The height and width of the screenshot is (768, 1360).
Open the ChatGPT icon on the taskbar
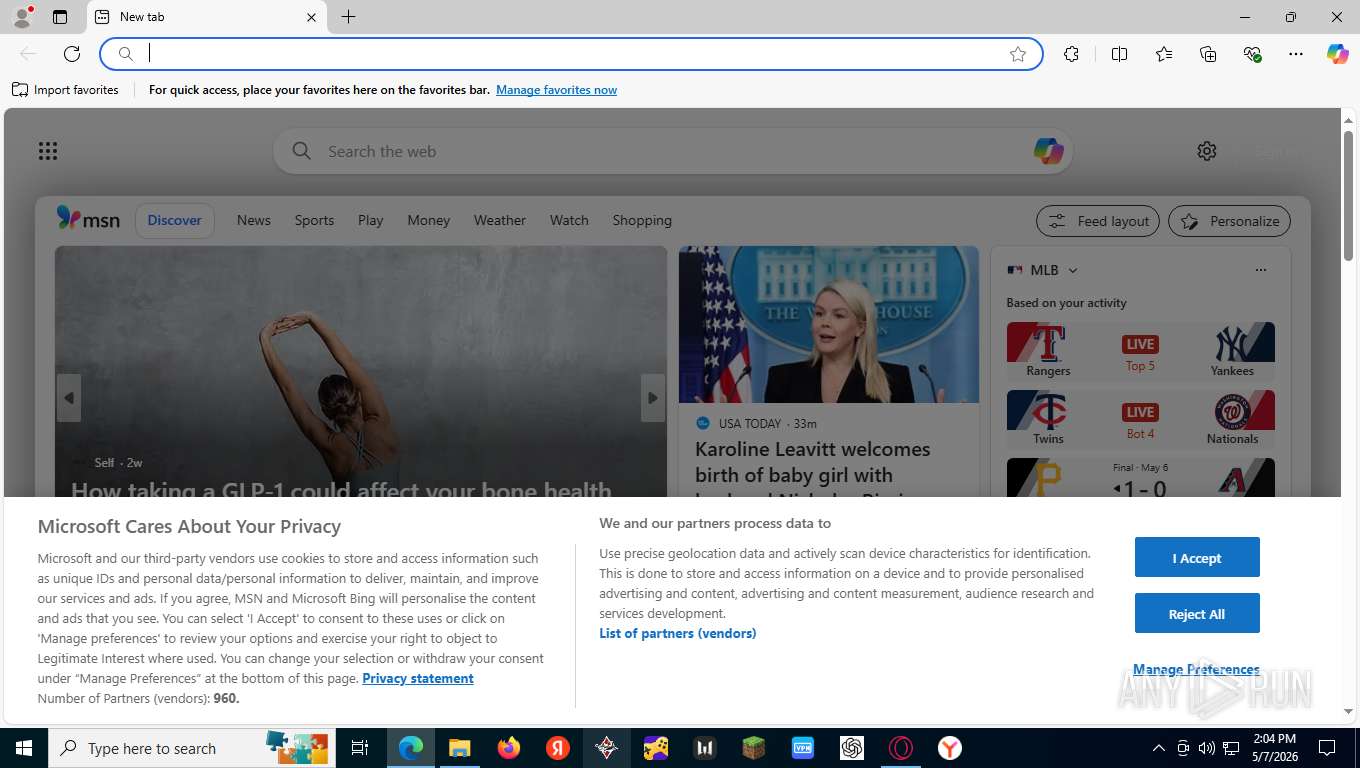[852, 748]
